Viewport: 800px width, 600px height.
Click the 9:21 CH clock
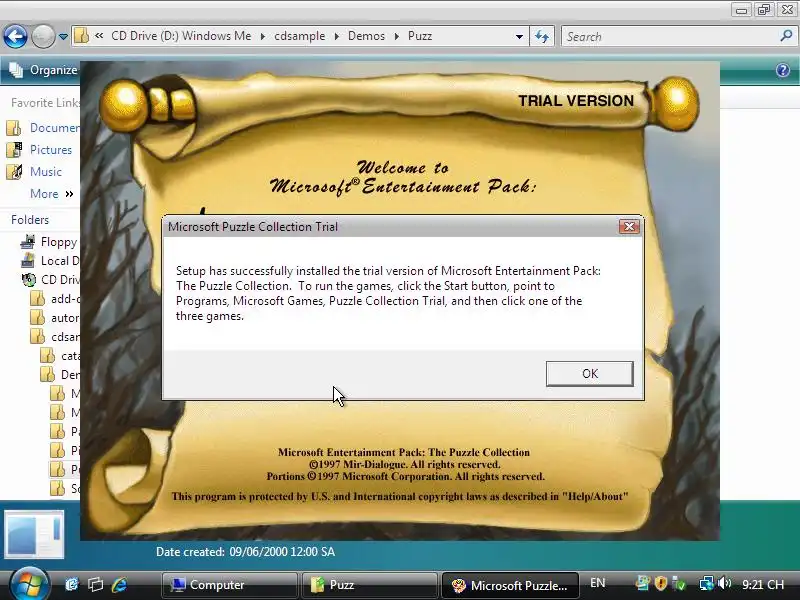[x=763, y=584]
